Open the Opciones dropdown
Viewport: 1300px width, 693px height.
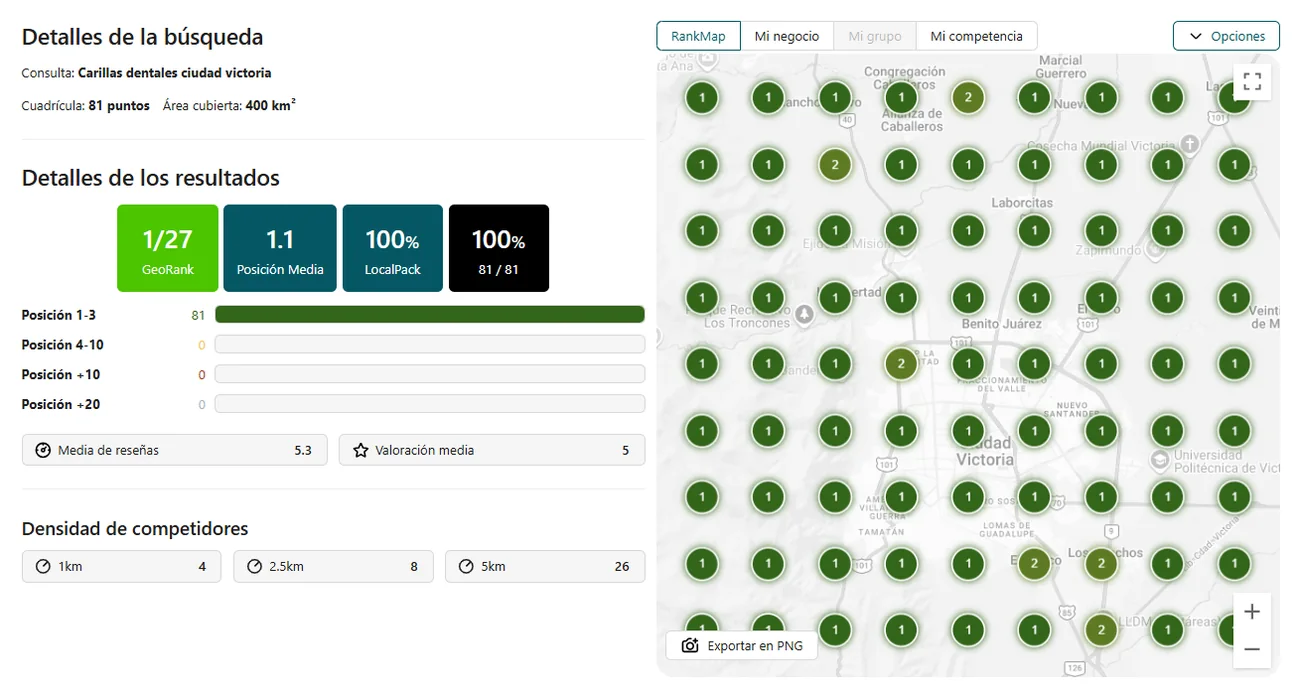[1226, 36]
